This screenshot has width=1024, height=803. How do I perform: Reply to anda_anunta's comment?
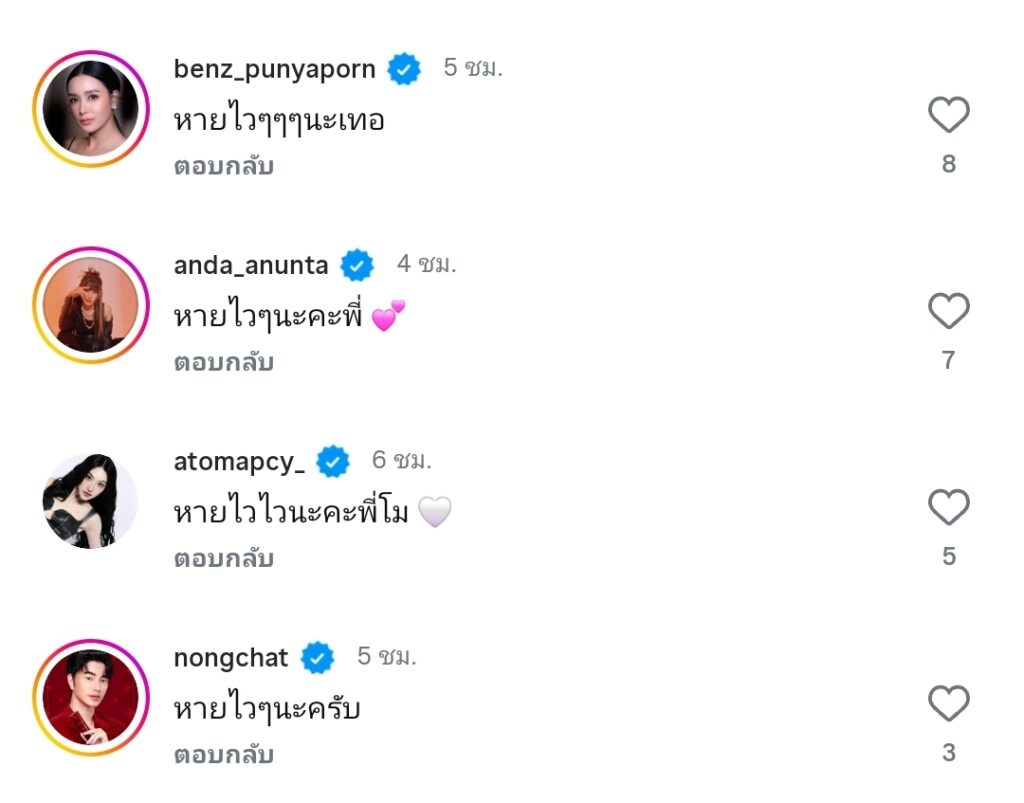click(224, 362)
